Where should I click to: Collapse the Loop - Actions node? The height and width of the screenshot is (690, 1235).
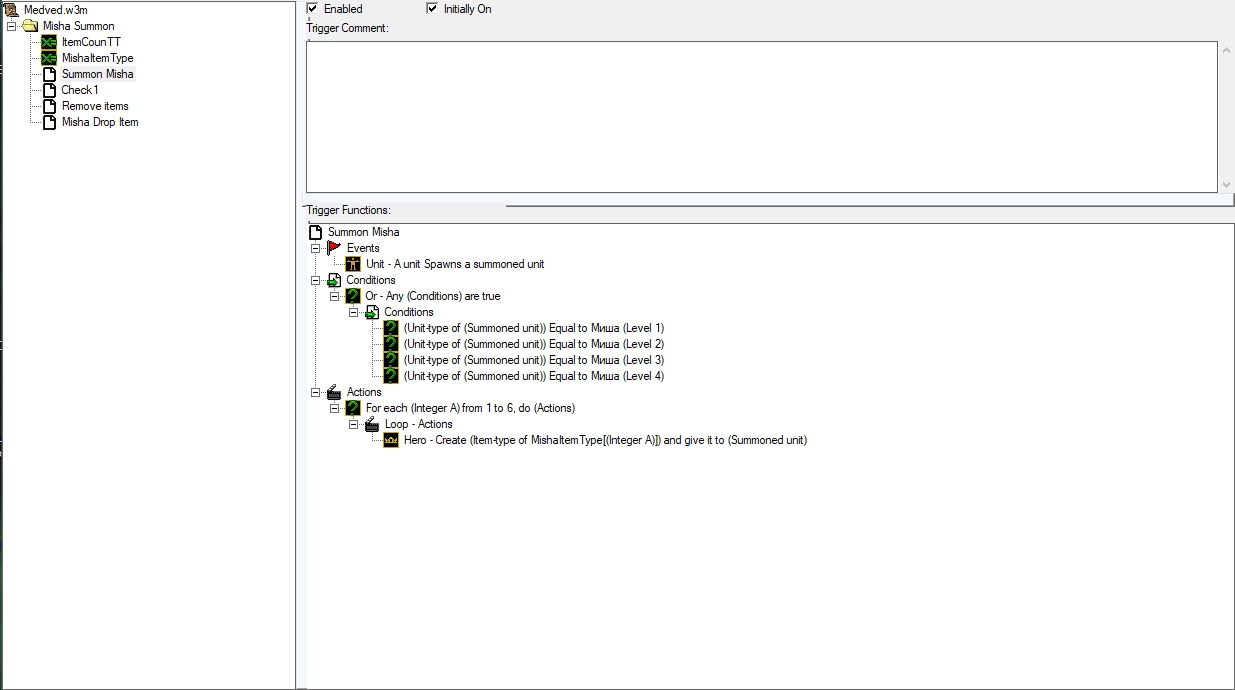[354, 424]
